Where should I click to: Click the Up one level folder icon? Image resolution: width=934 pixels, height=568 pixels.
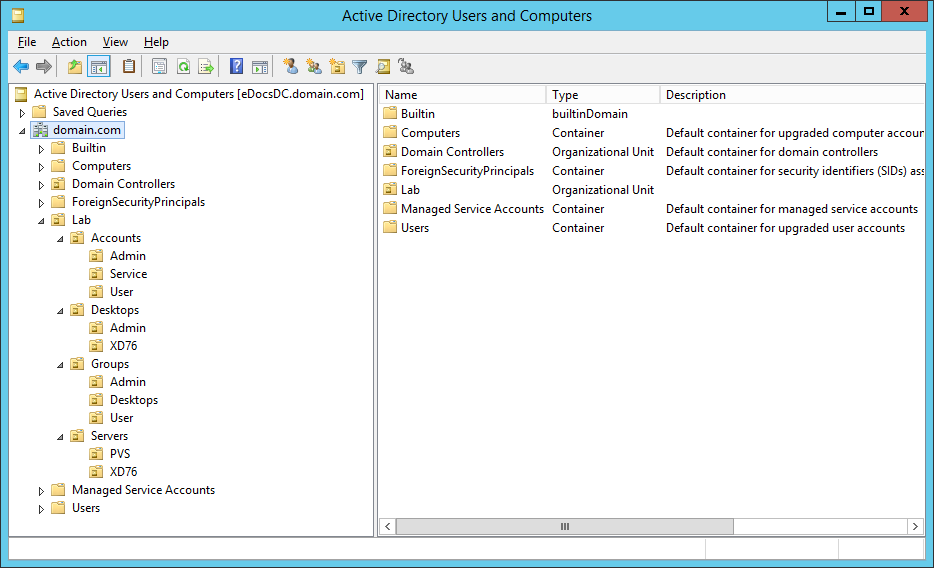tap(75, 67)
